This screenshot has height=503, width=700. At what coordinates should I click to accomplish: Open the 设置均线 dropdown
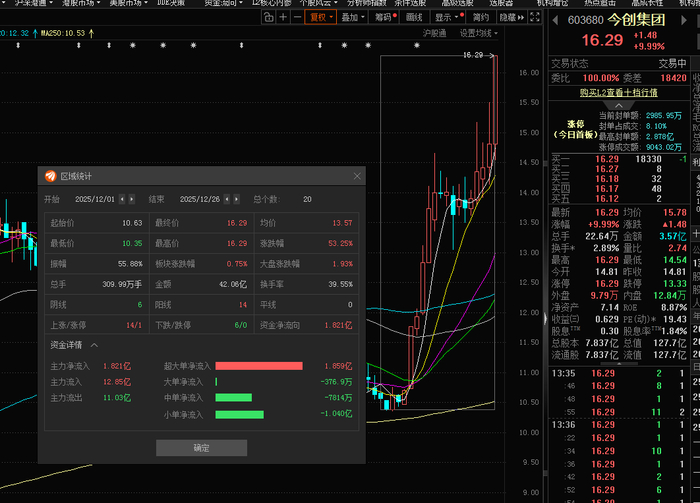479,33
